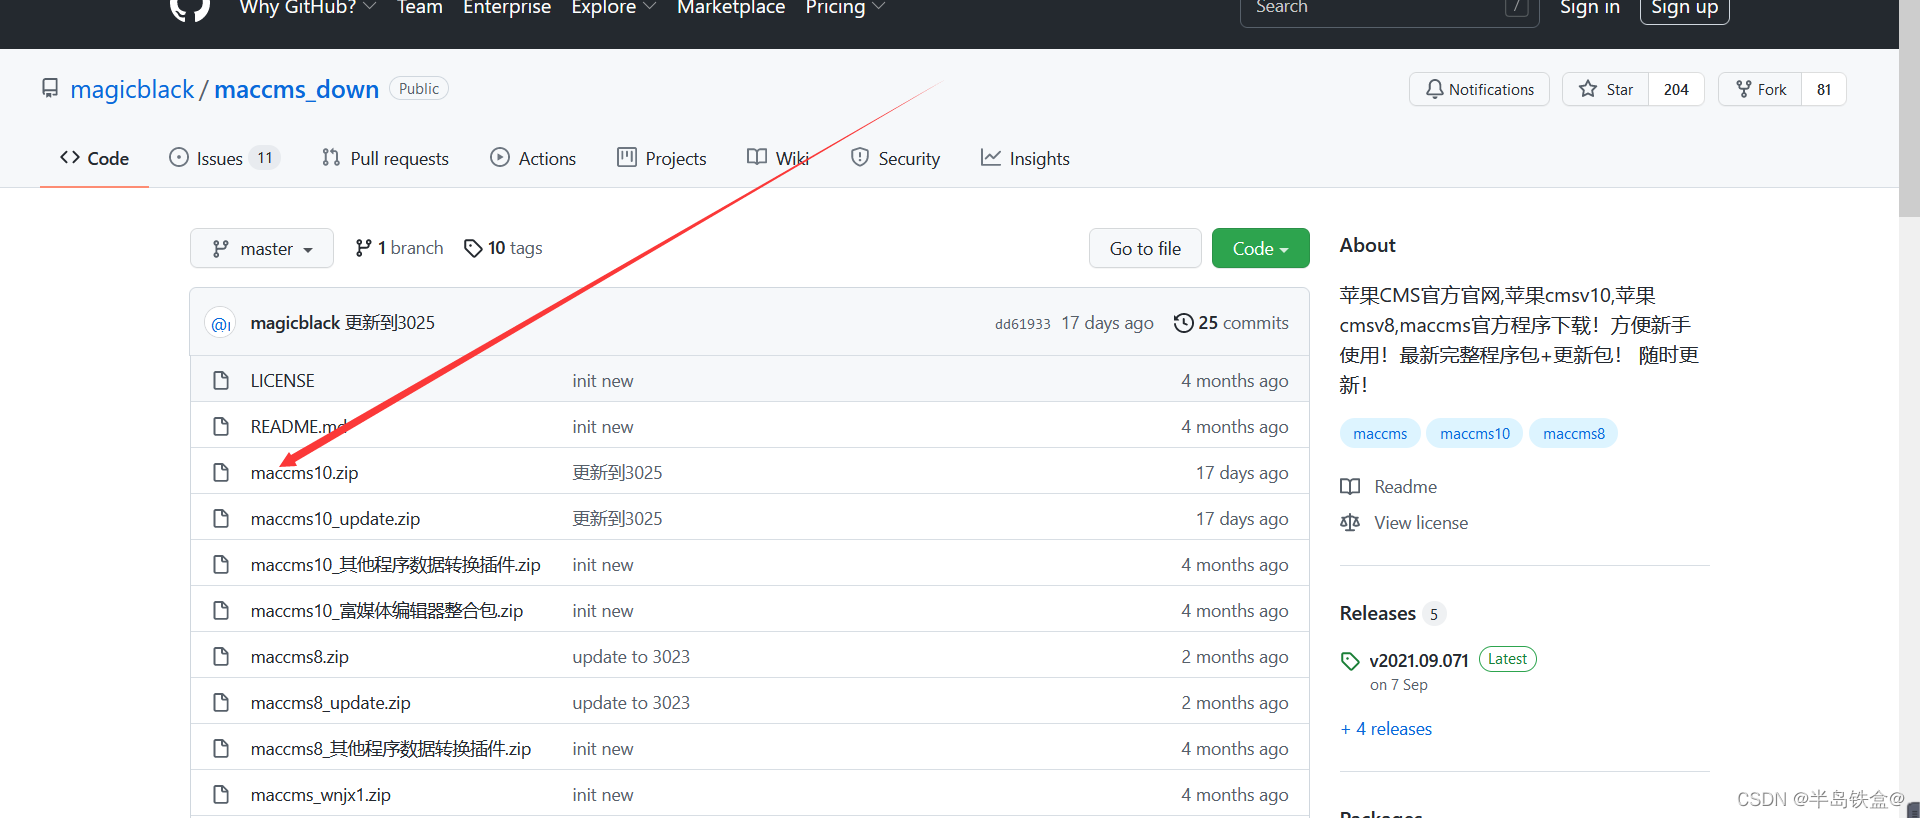Open the maccms10.zip file
This screenshot has width=1920, height=818.
(304, 473)
